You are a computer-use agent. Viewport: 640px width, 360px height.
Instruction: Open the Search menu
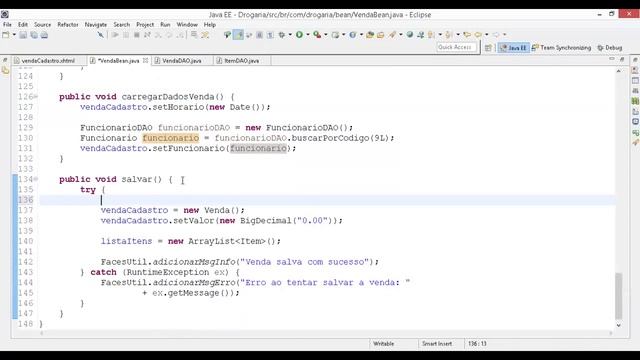[122, 24]
